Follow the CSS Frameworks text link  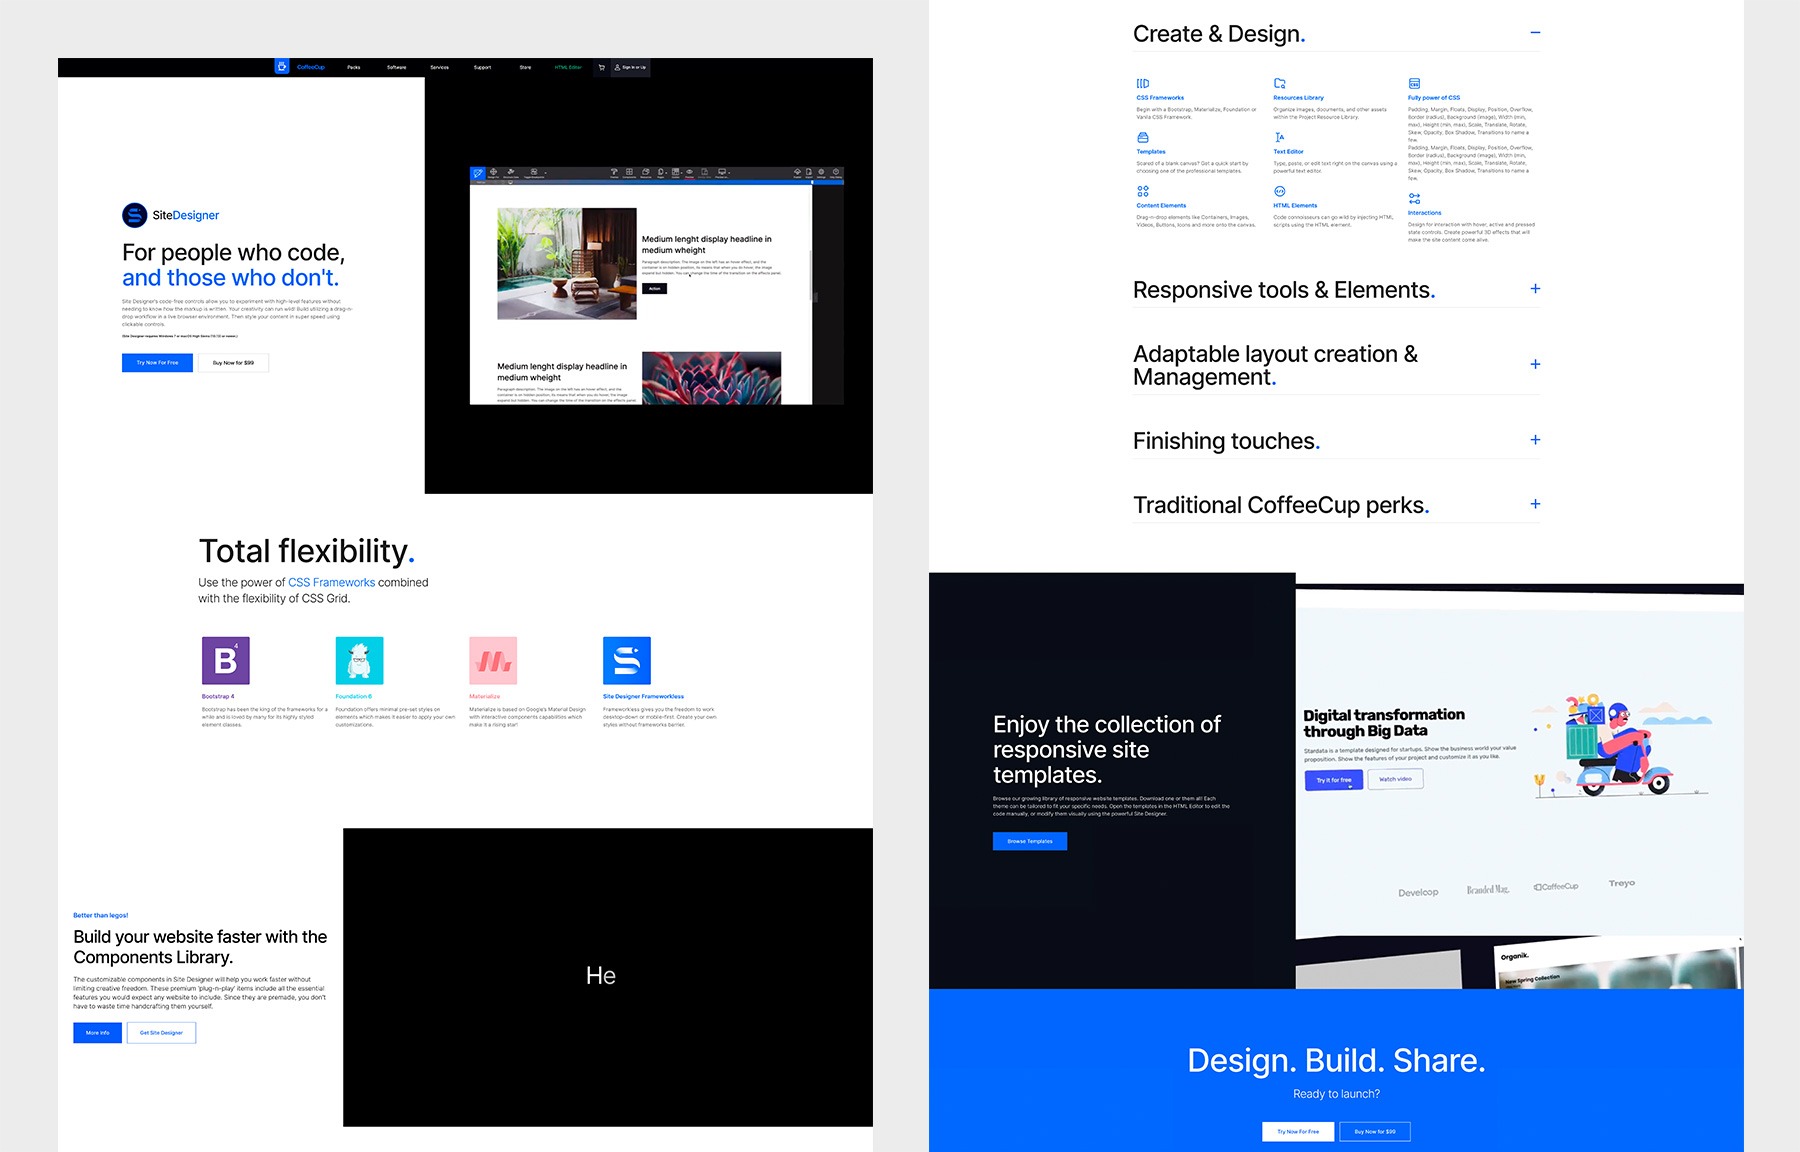pyautogui.click(x=331, y=582)
